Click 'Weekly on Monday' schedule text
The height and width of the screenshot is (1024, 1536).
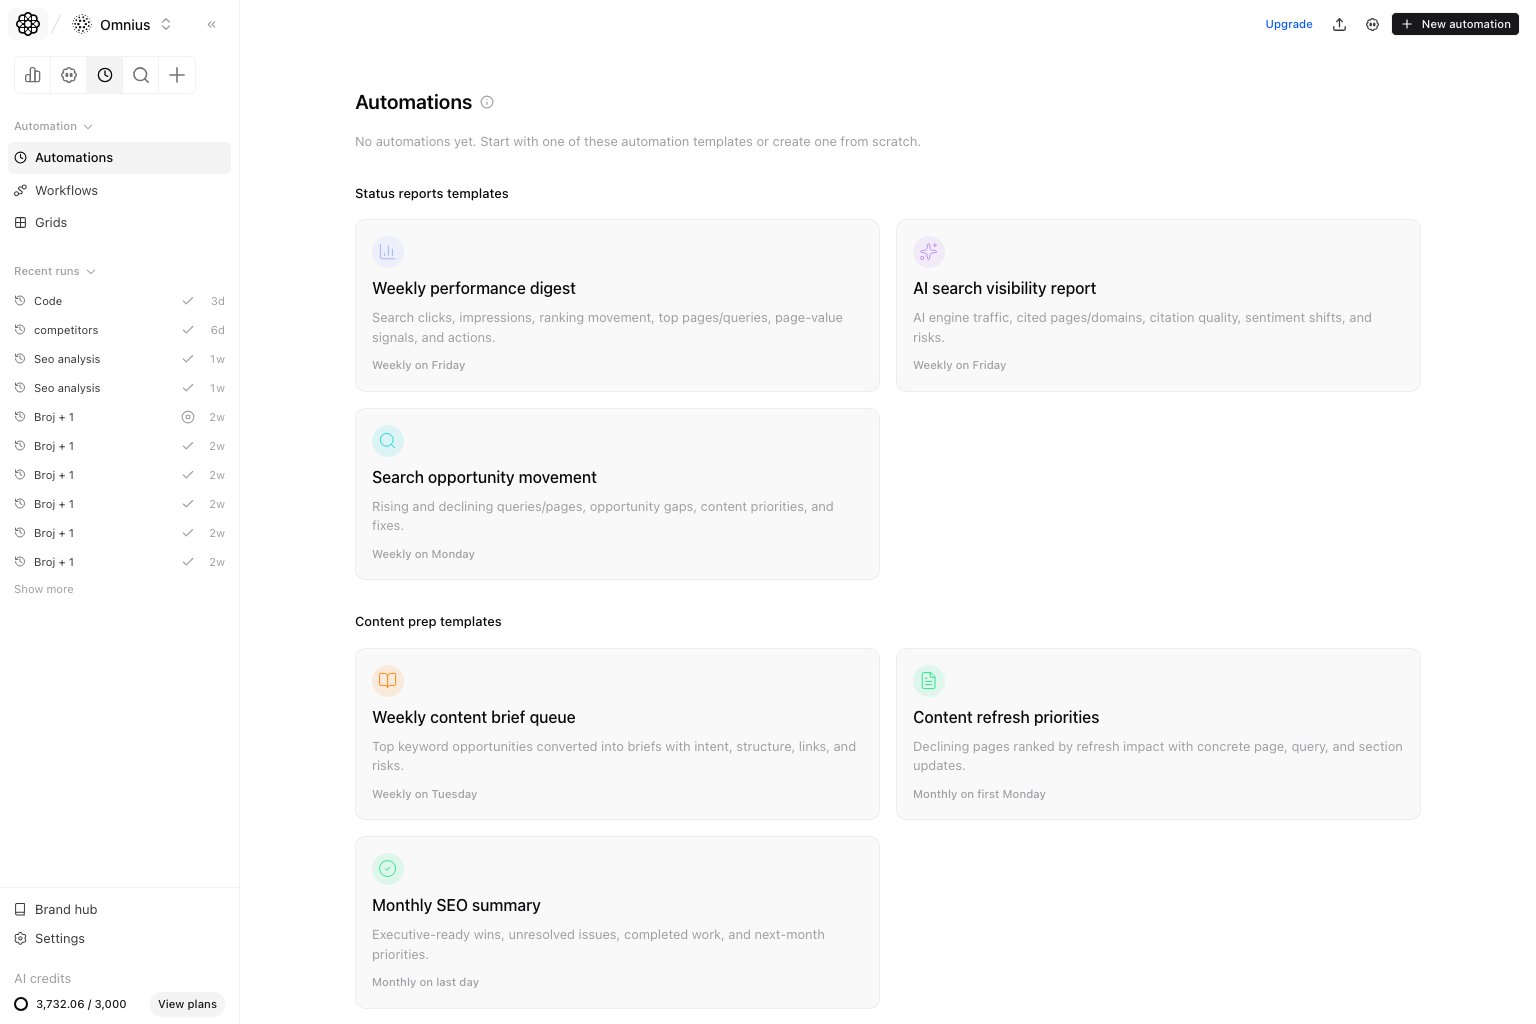[x=424, y=554]
